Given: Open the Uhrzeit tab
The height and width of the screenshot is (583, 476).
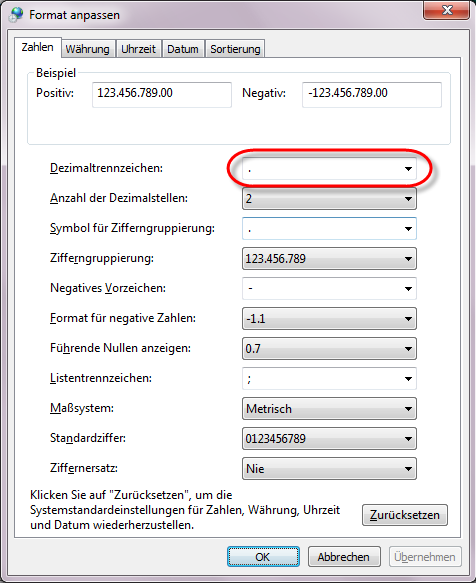Looking at the screenshot, I should [x=138, y=49].
